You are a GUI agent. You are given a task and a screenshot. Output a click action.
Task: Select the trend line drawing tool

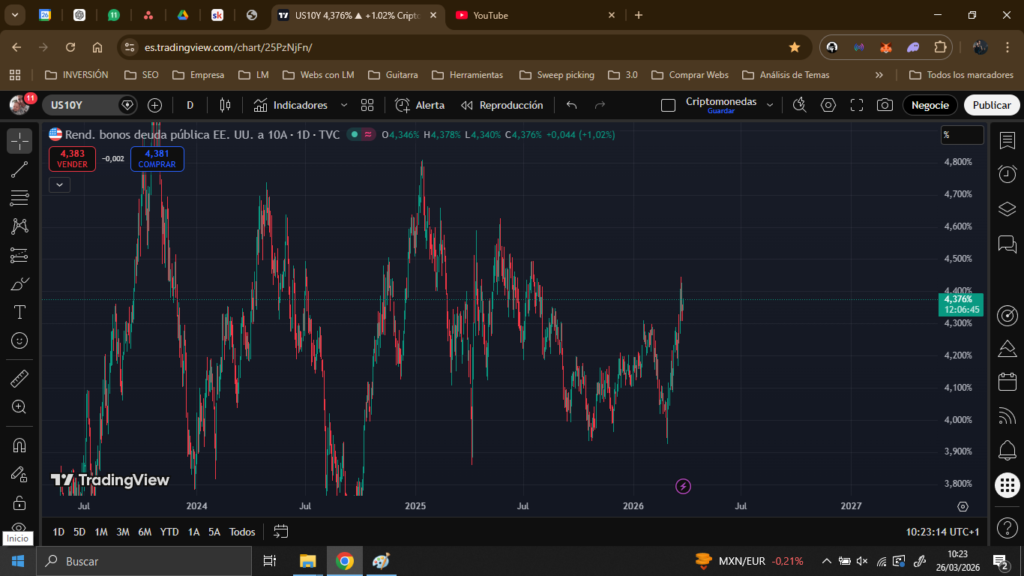(x=19, y=169)
